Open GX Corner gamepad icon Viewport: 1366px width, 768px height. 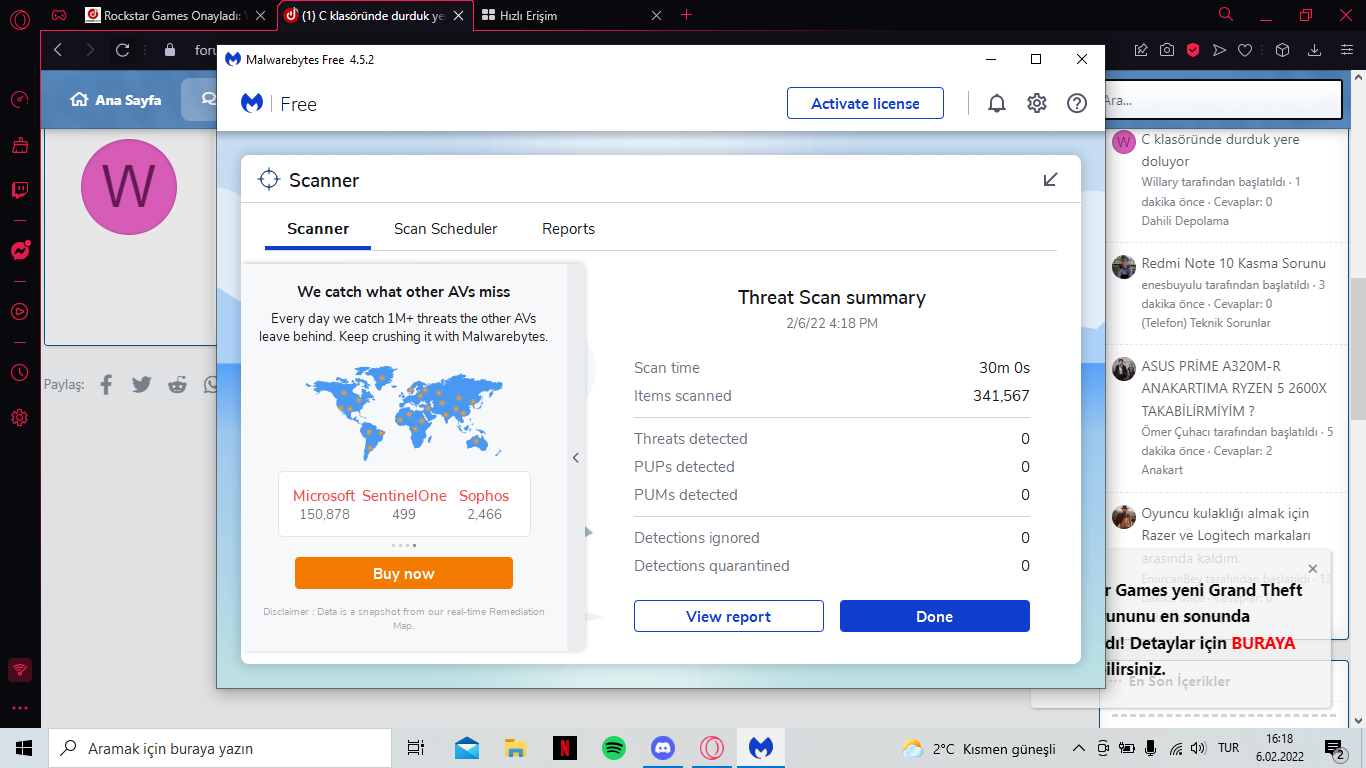pyautogui.click(x=60, y=15)
